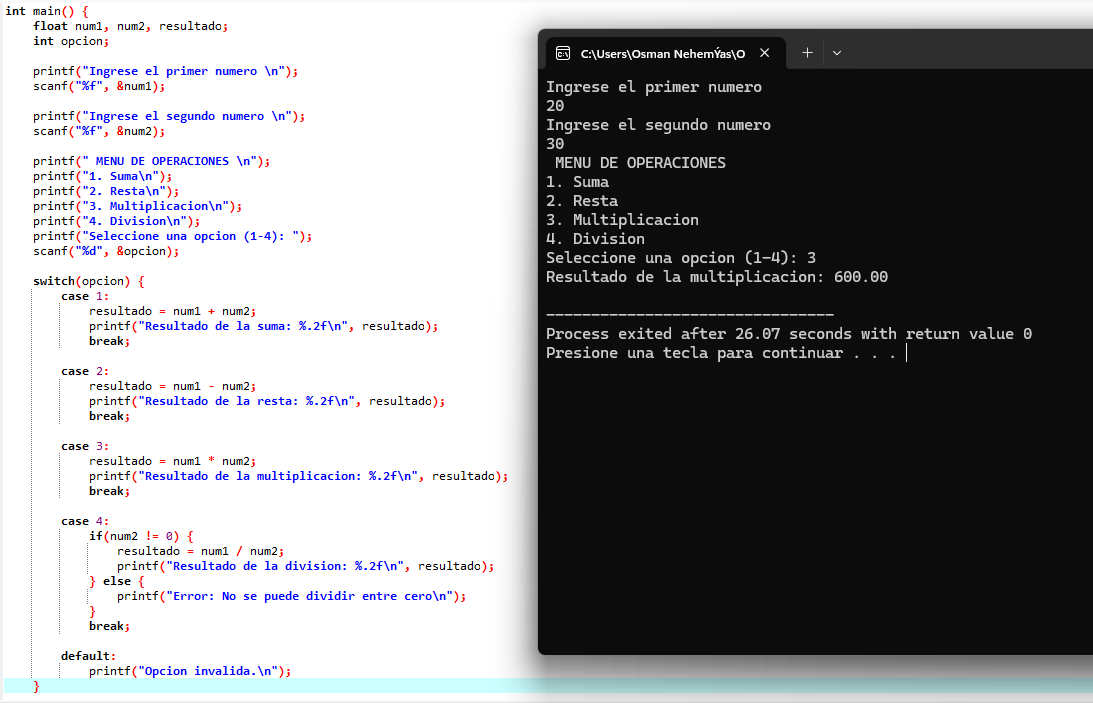Open a new terminal tab with plus button
Screen dimensions: 1093x703
pyautogui.click(x=807, y=53)
